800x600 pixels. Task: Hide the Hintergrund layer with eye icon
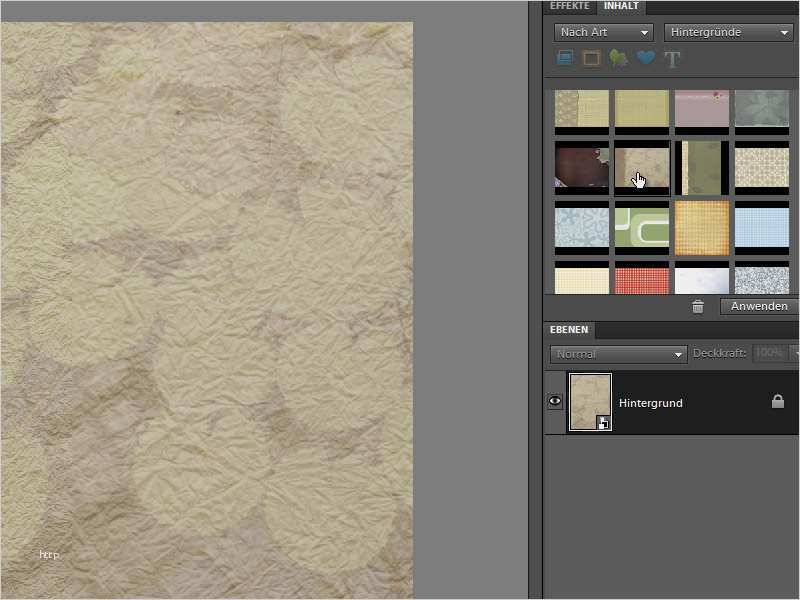[x=555, y=402]
